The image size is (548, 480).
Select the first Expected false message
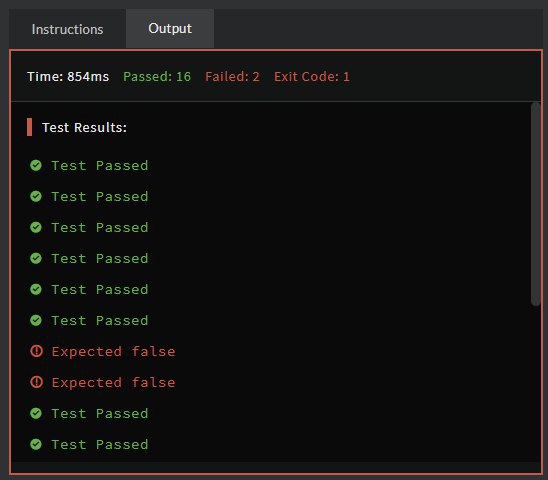113,351
